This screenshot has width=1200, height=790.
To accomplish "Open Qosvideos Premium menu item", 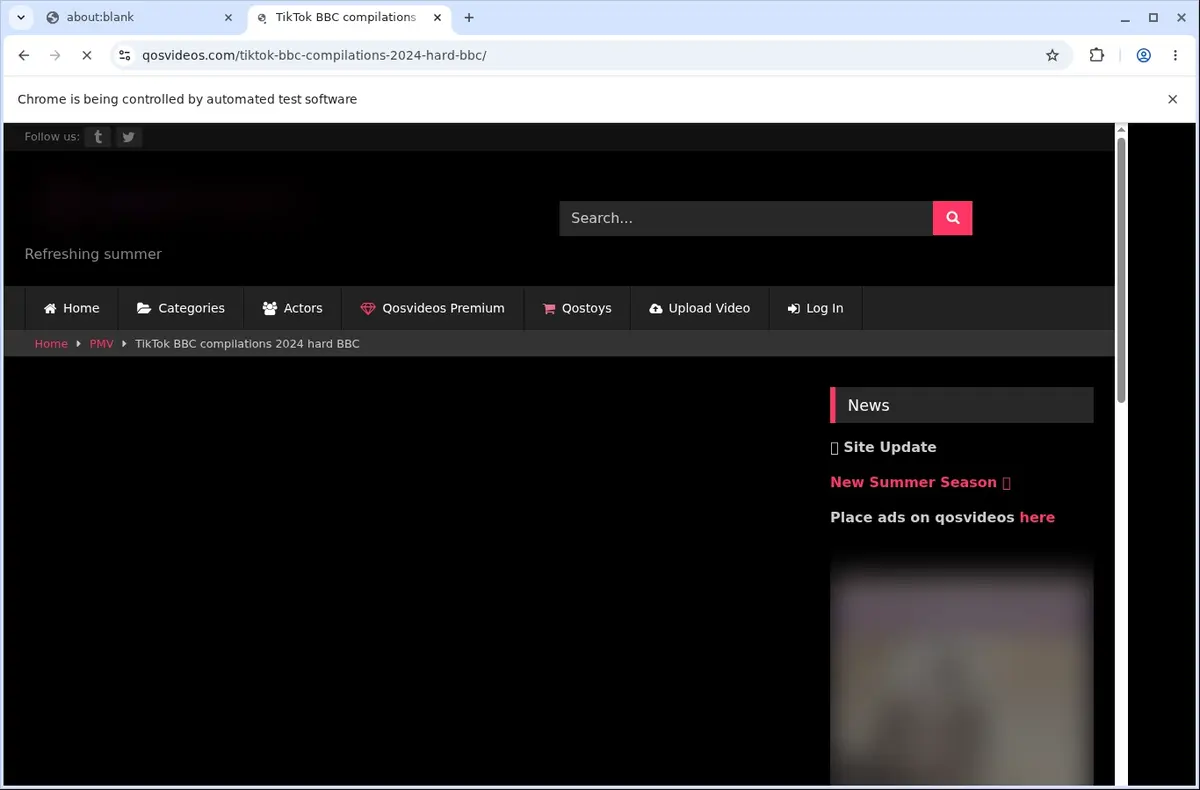I will (x=432, y=308).
